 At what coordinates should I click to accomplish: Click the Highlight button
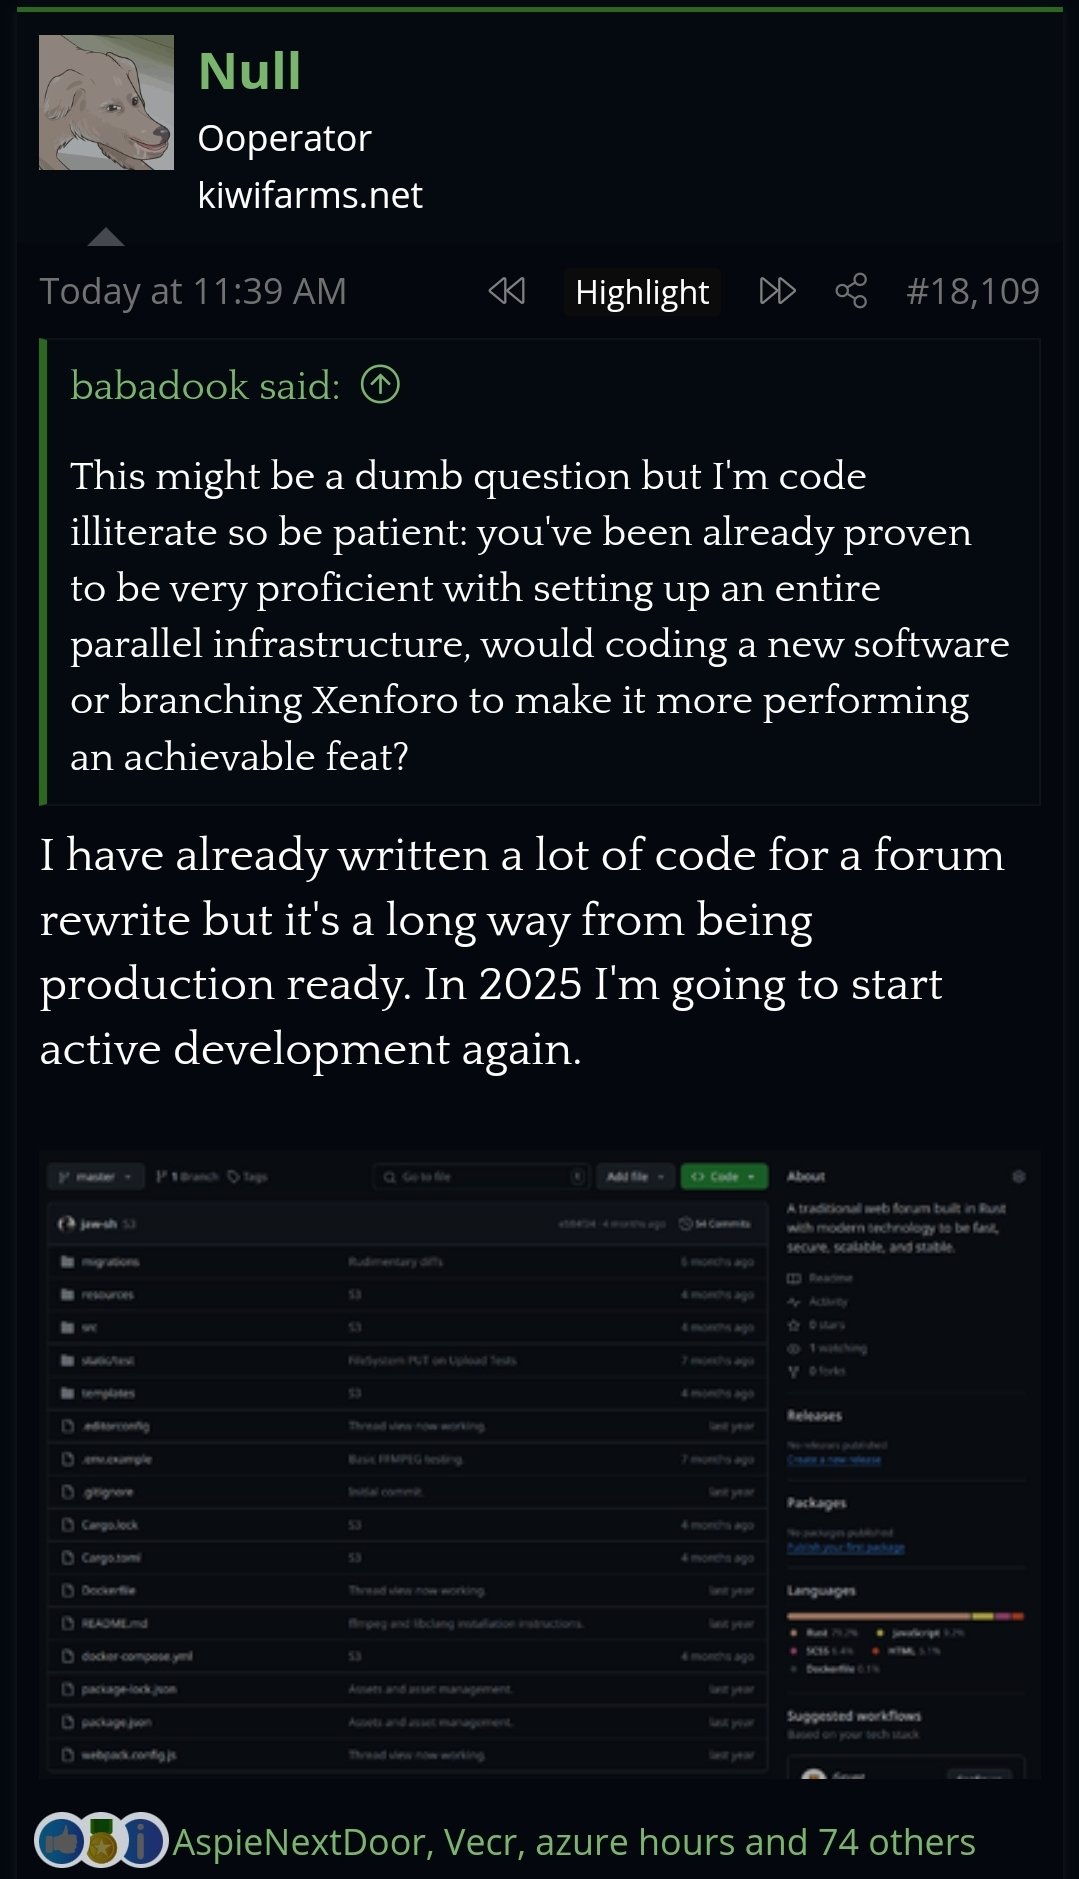pyautogui.click(x=642, y=292)
